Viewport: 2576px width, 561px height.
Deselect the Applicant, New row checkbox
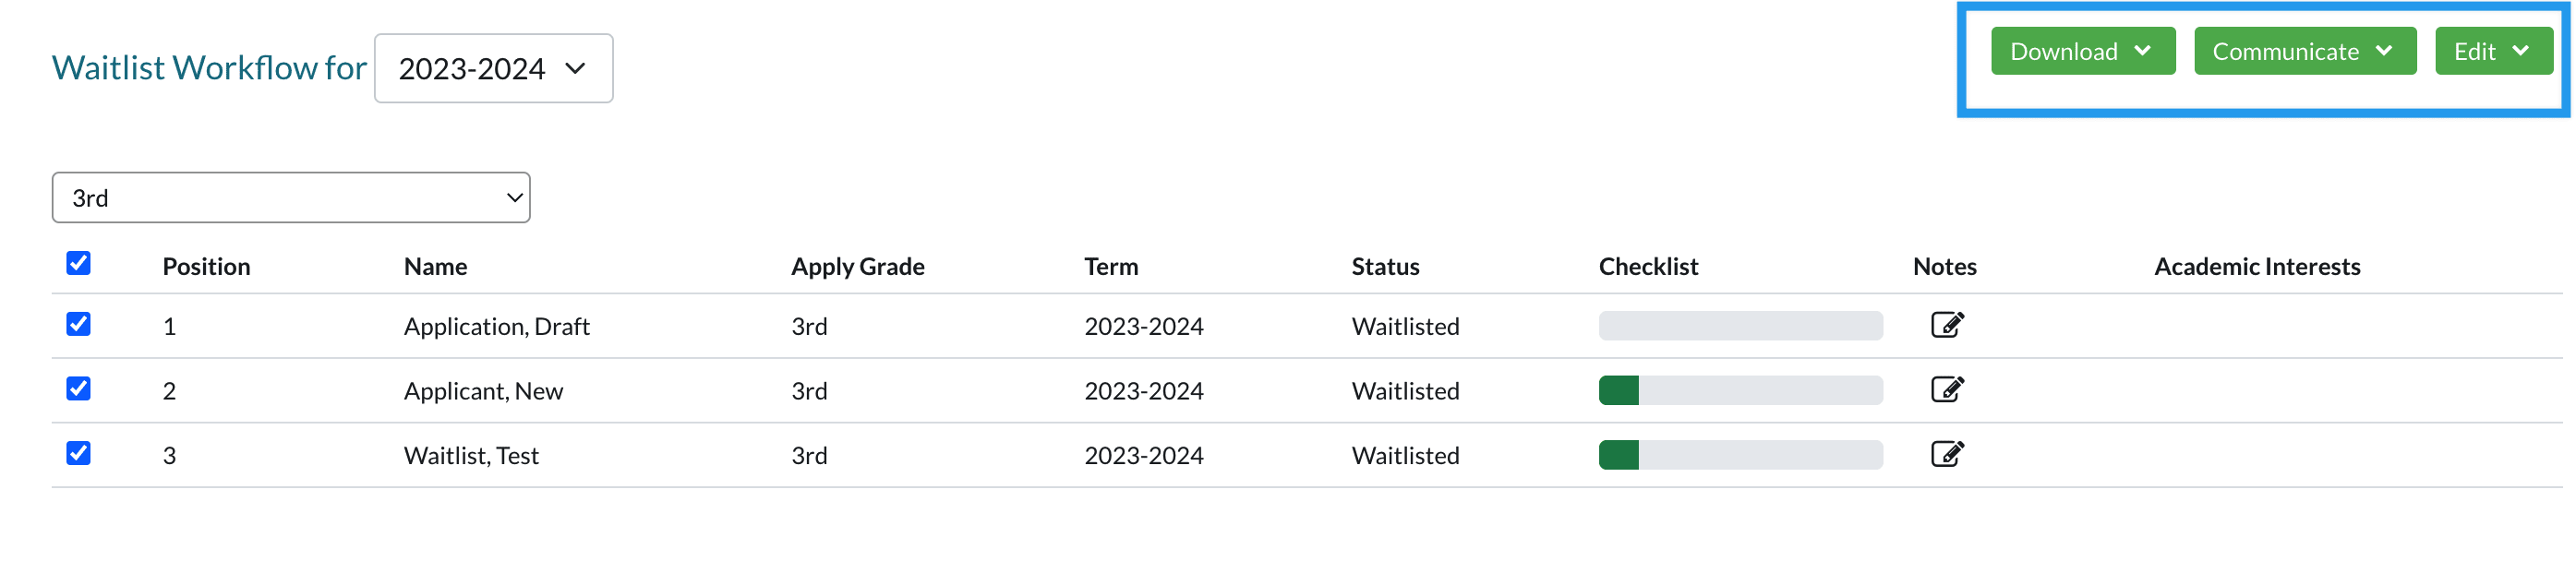(78, 388)
